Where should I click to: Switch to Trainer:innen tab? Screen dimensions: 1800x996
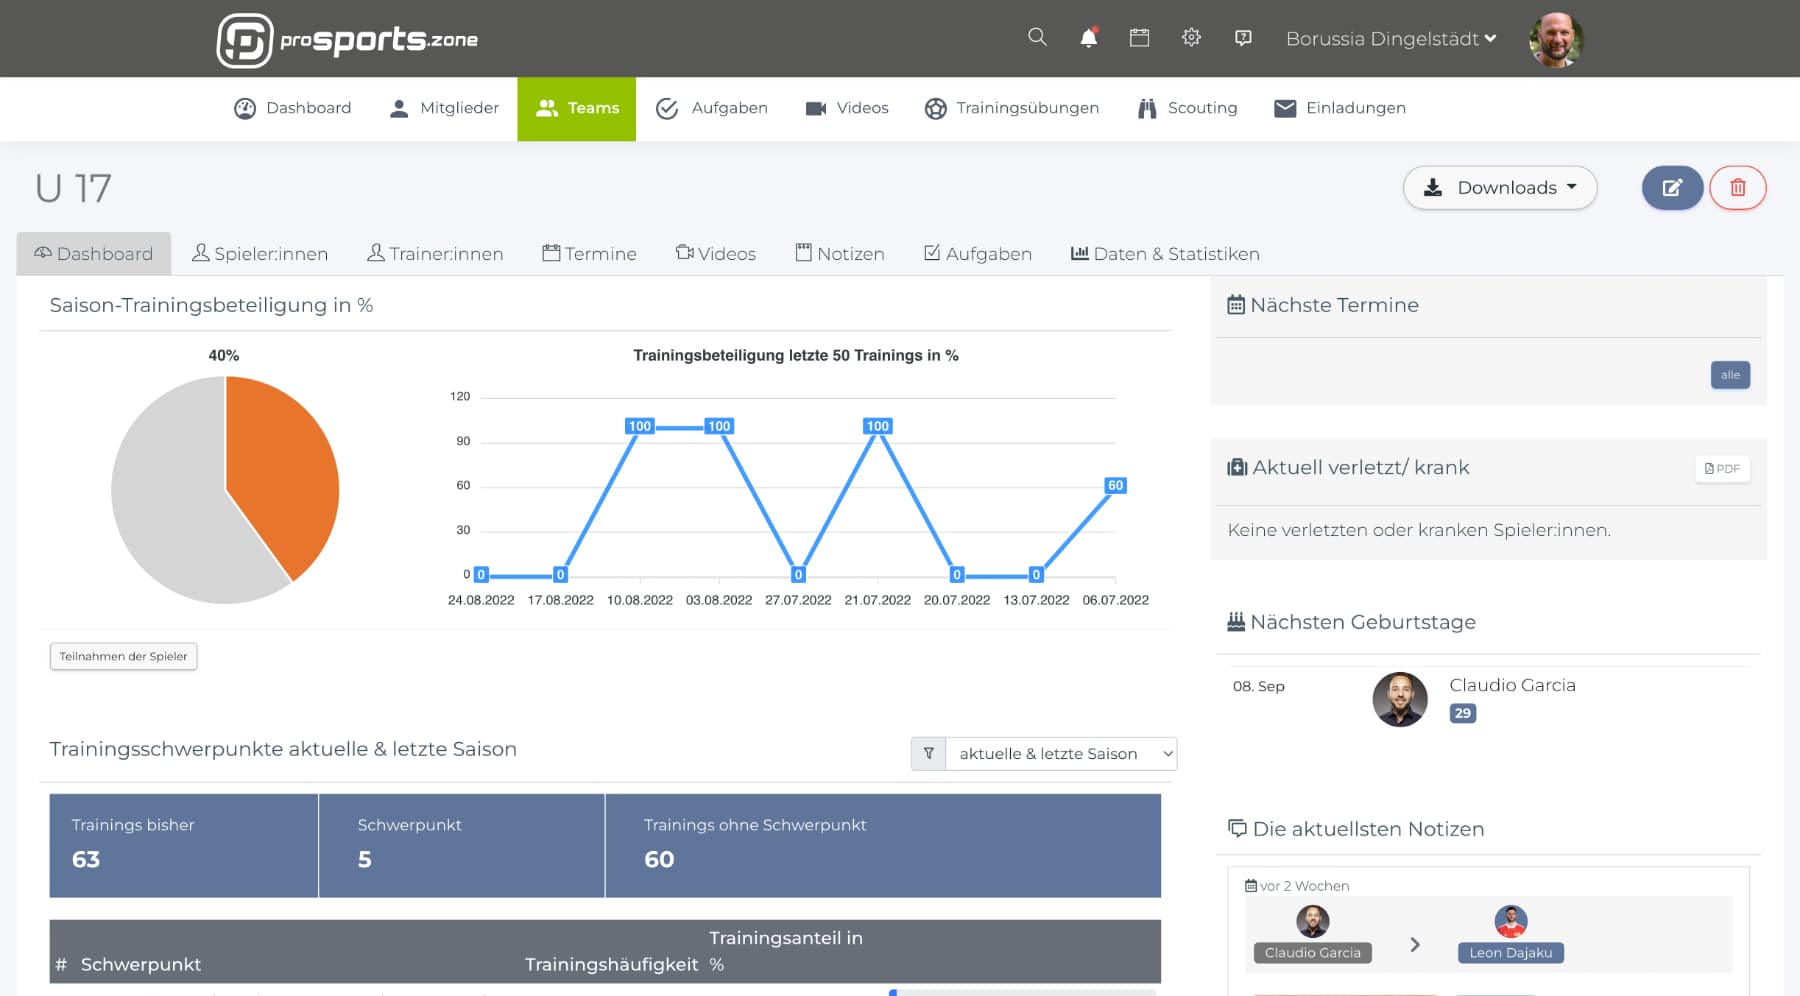pos(435,254)
